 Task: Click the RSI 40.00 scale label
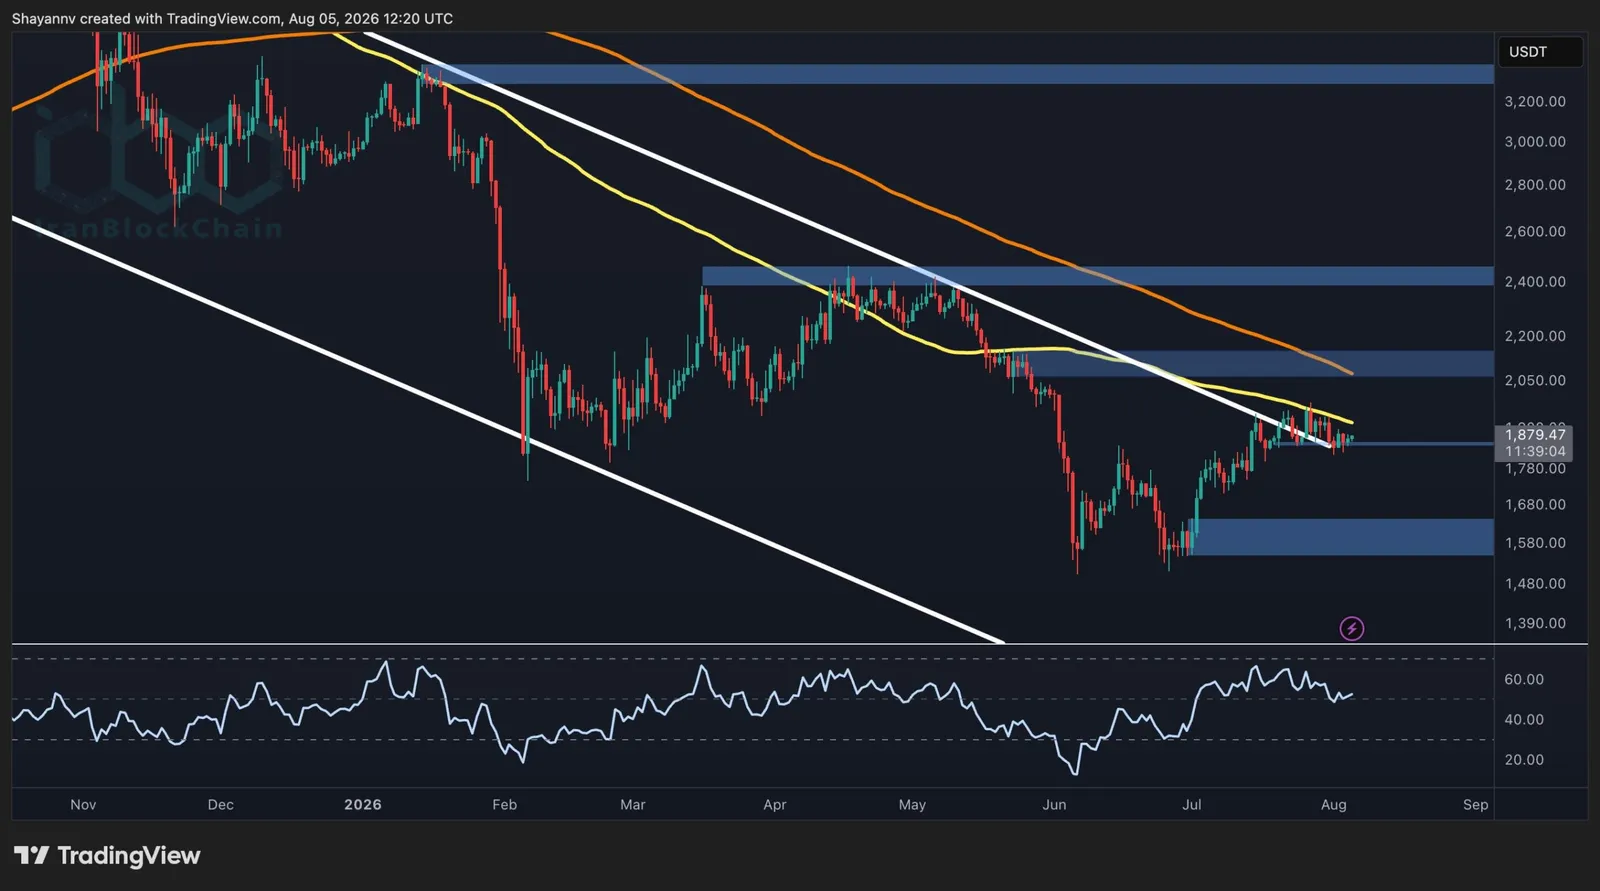[x=1524, y=719]
